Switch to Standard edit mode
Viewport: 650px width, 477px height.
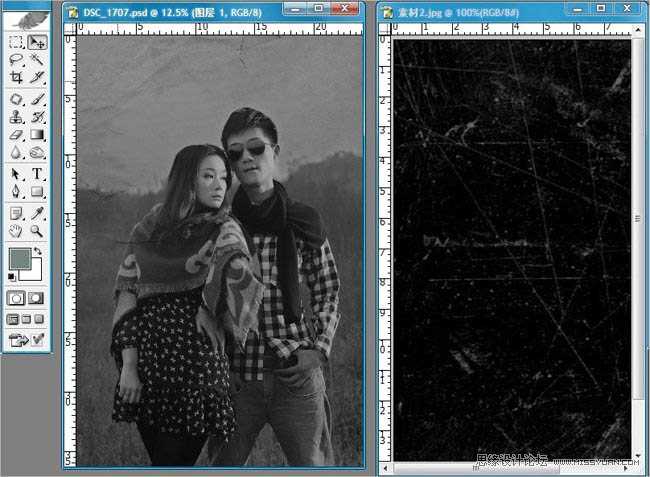click(x=17, y=298)
